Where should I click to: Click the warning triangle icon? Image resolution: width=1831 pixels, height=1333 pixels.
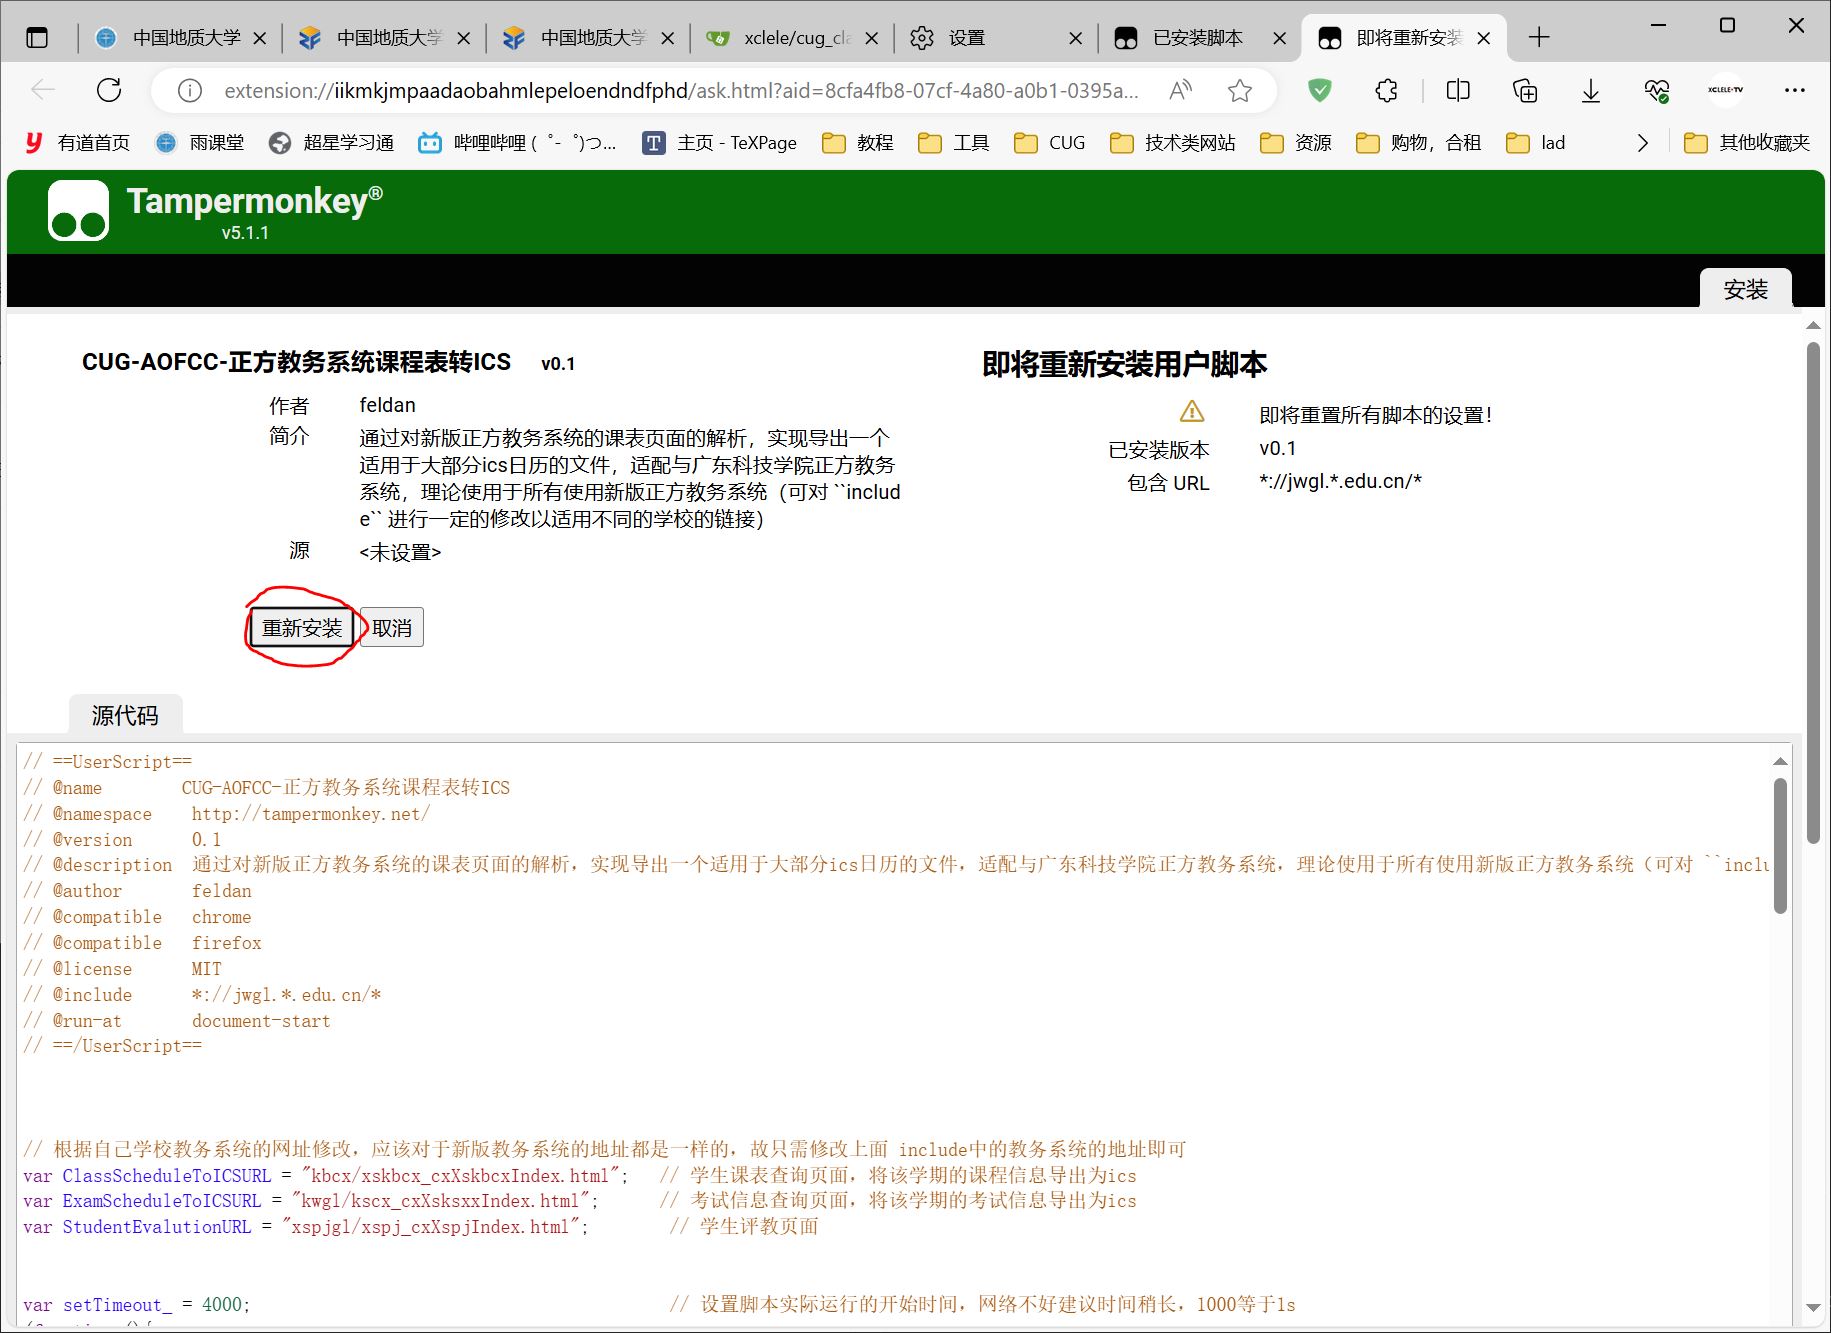(1192, 412)
